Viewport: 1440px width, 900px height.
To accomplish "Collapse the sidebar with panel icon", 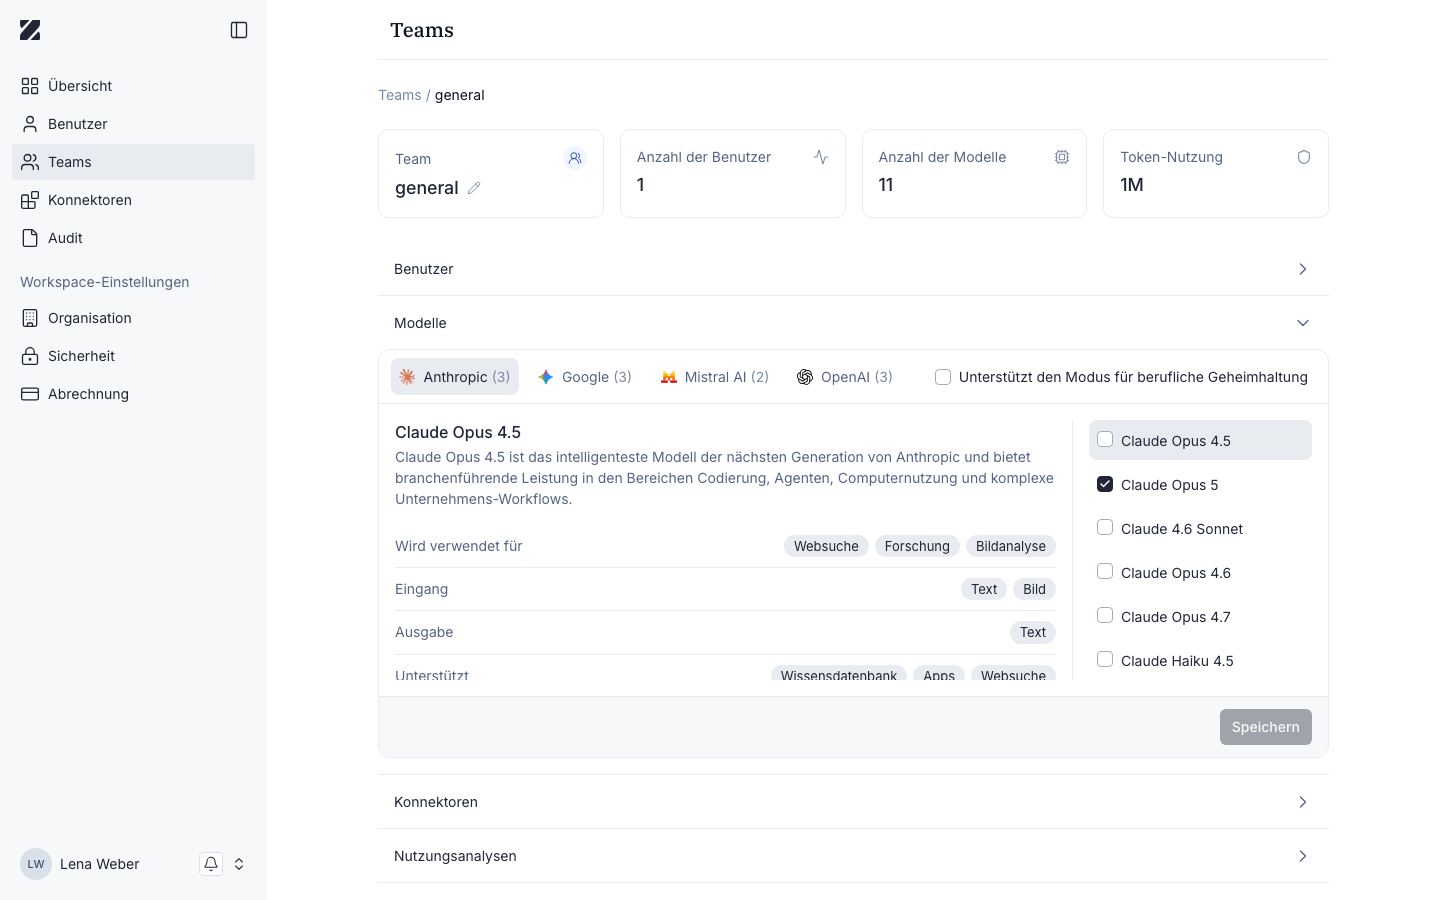I will coord(239,30).
